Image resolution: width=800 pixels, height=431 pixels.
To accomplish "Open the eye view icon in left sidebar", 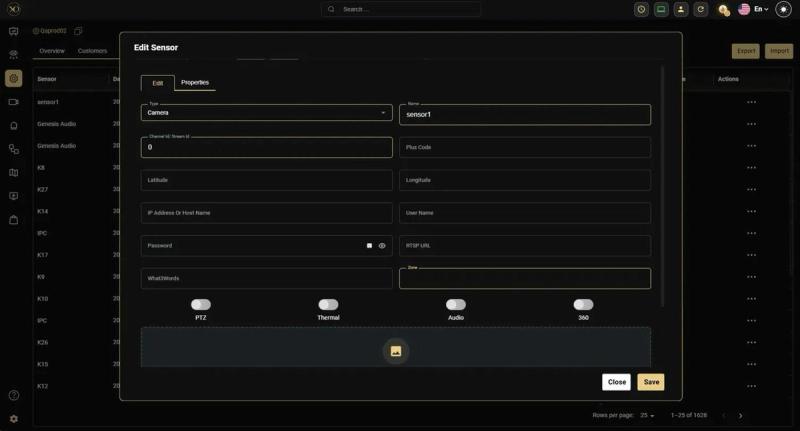I will [14, 54].
